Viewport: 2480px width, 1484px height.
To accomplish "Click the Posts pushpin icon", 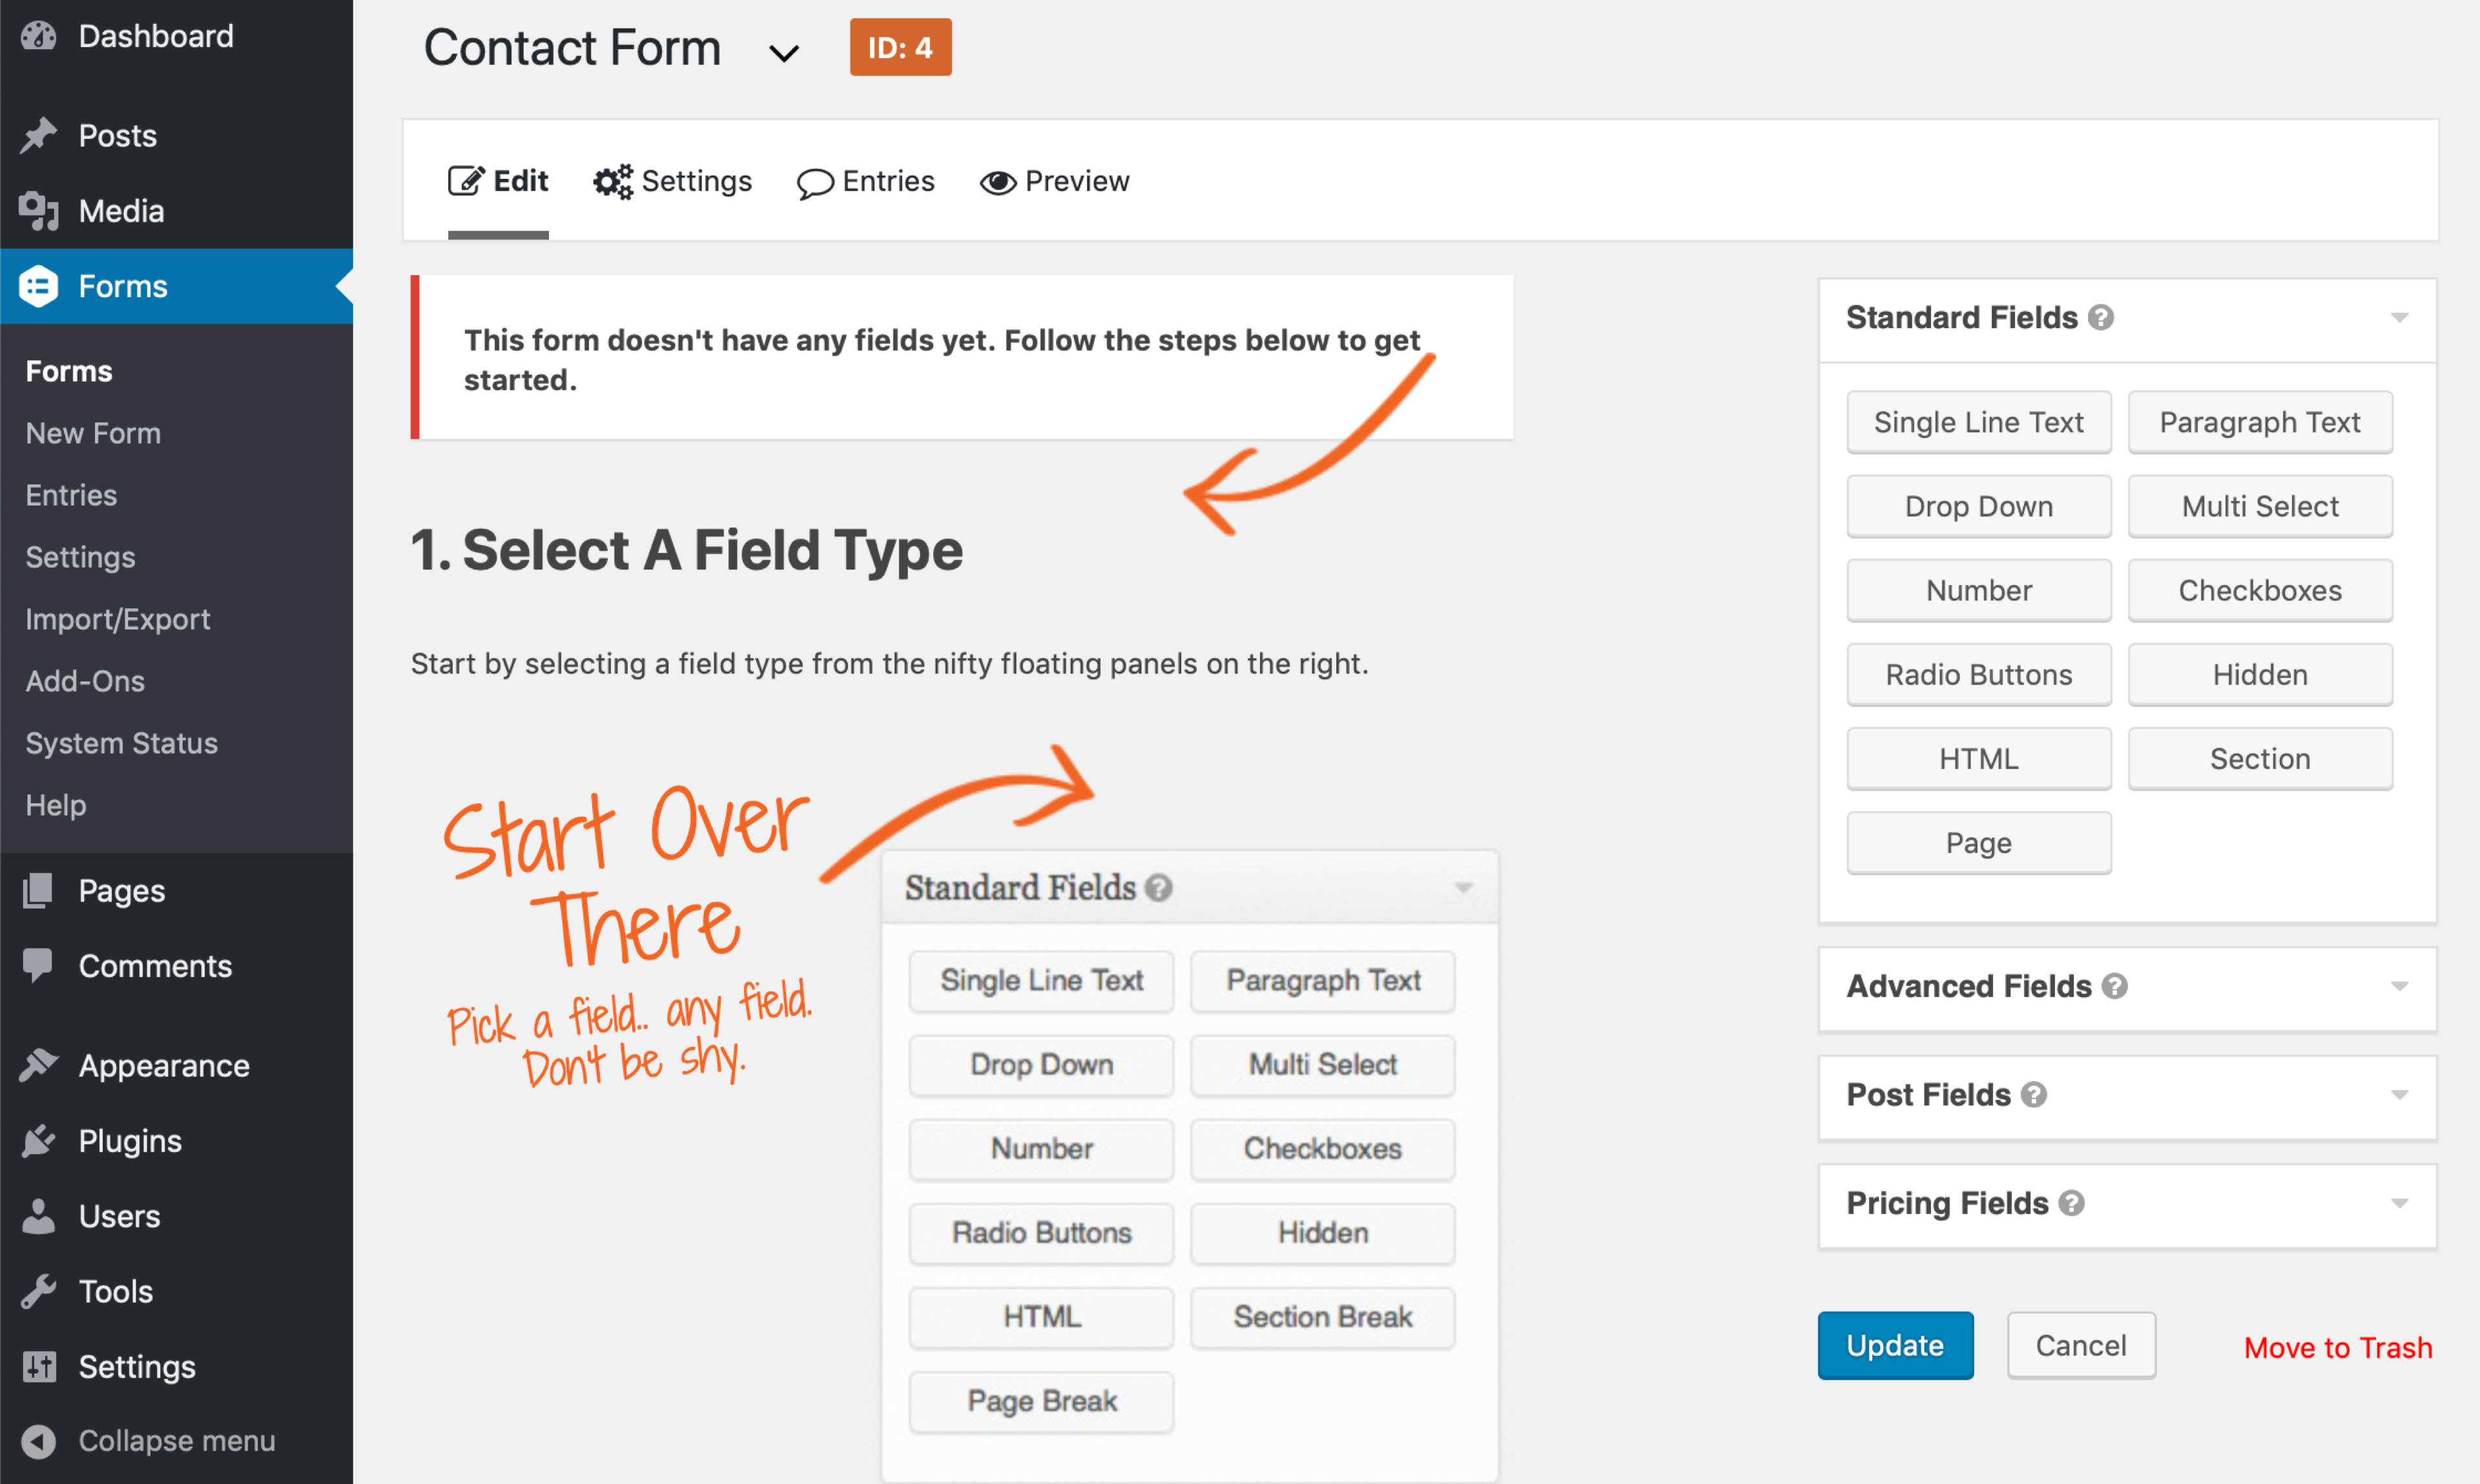I will pos(39,135).
